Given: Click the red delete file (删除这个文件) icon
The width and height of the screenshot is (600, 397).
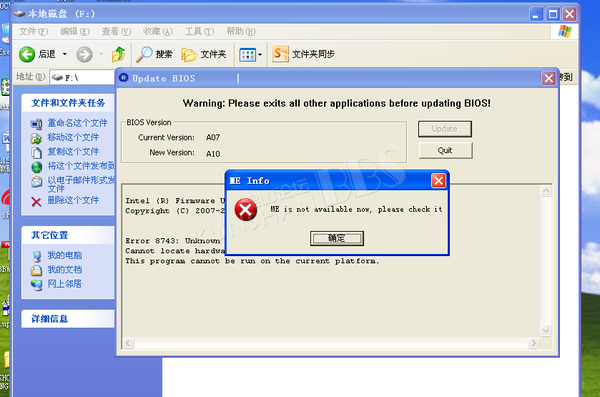Looking at the screenshot, I should click(x=36, y=201).
